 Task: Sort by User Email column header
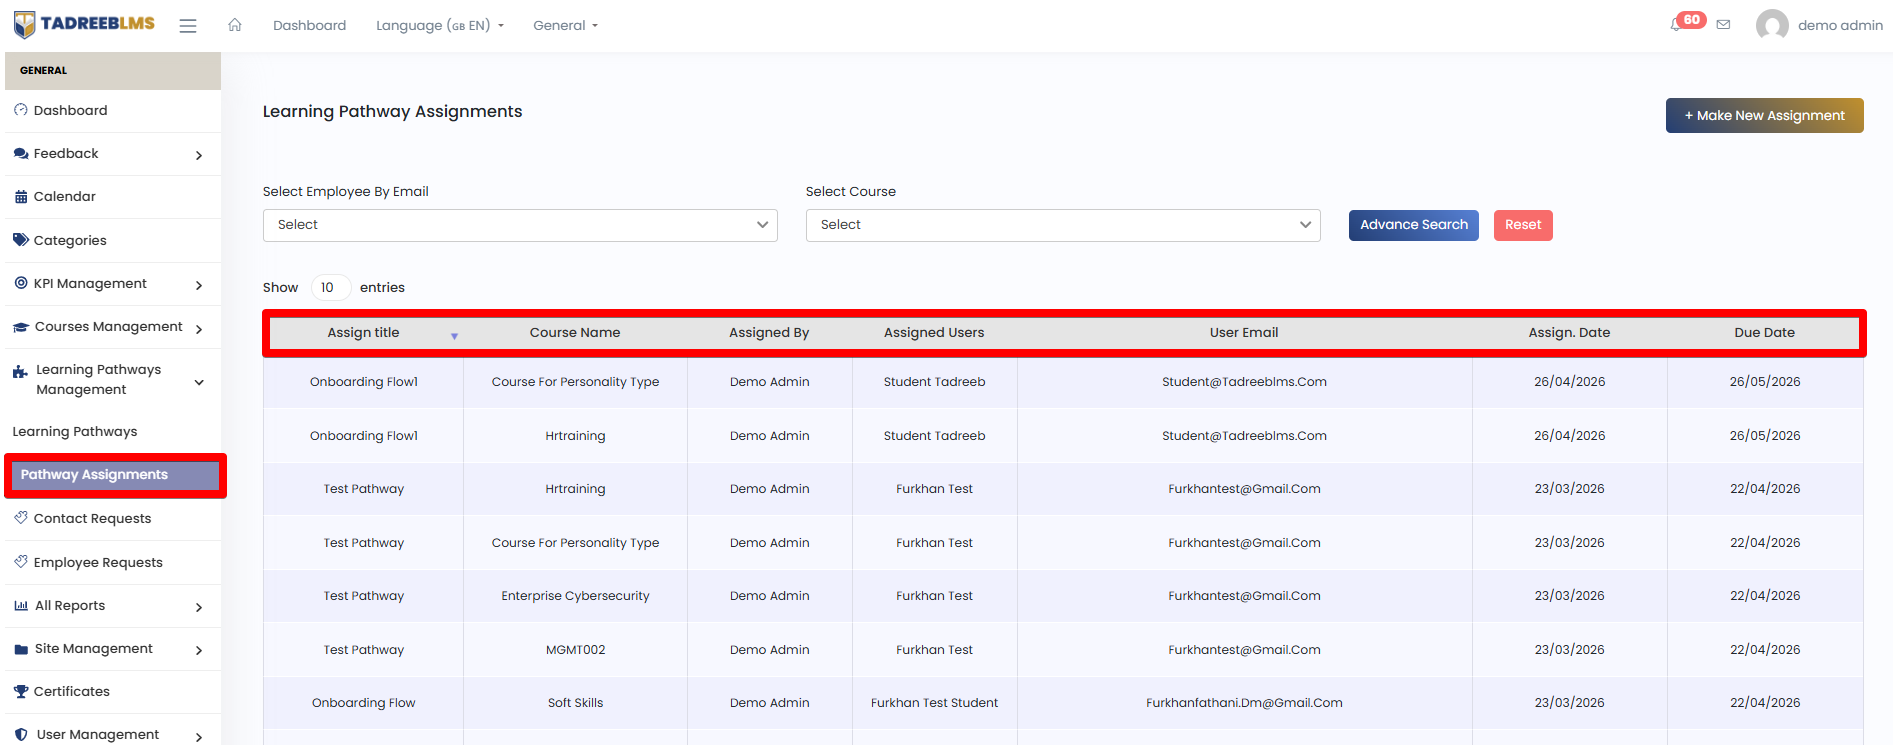click(x=1244, y=333)
